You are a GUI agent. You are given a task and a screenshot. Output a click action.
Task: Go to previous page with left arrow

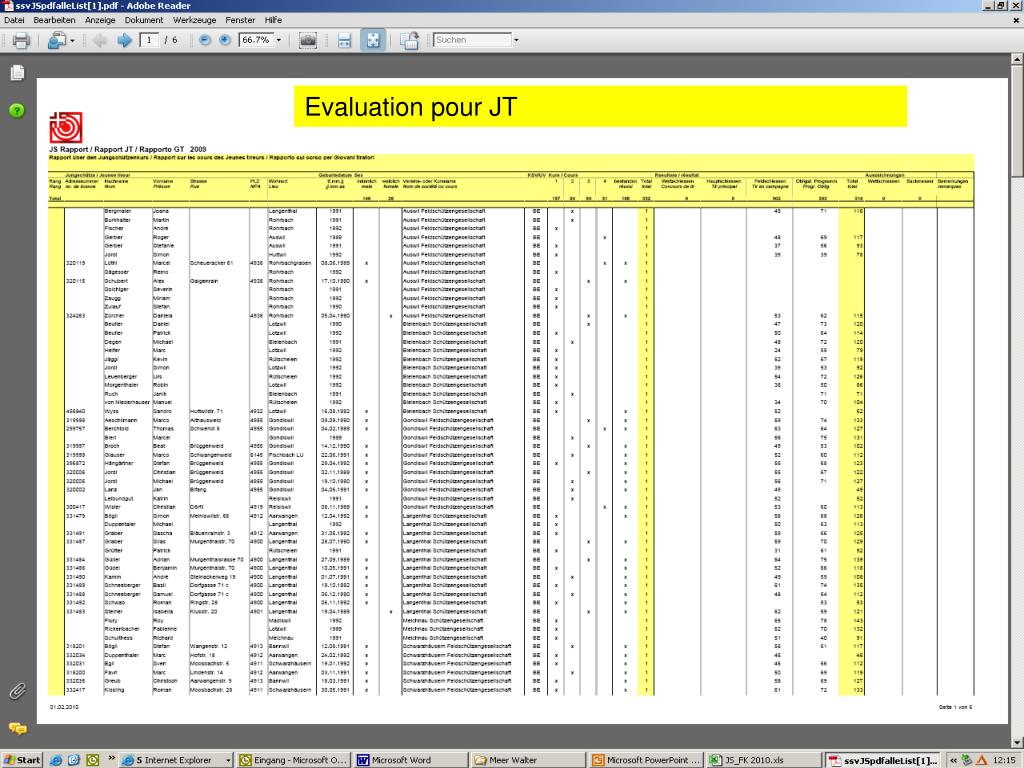pos(99,40)
